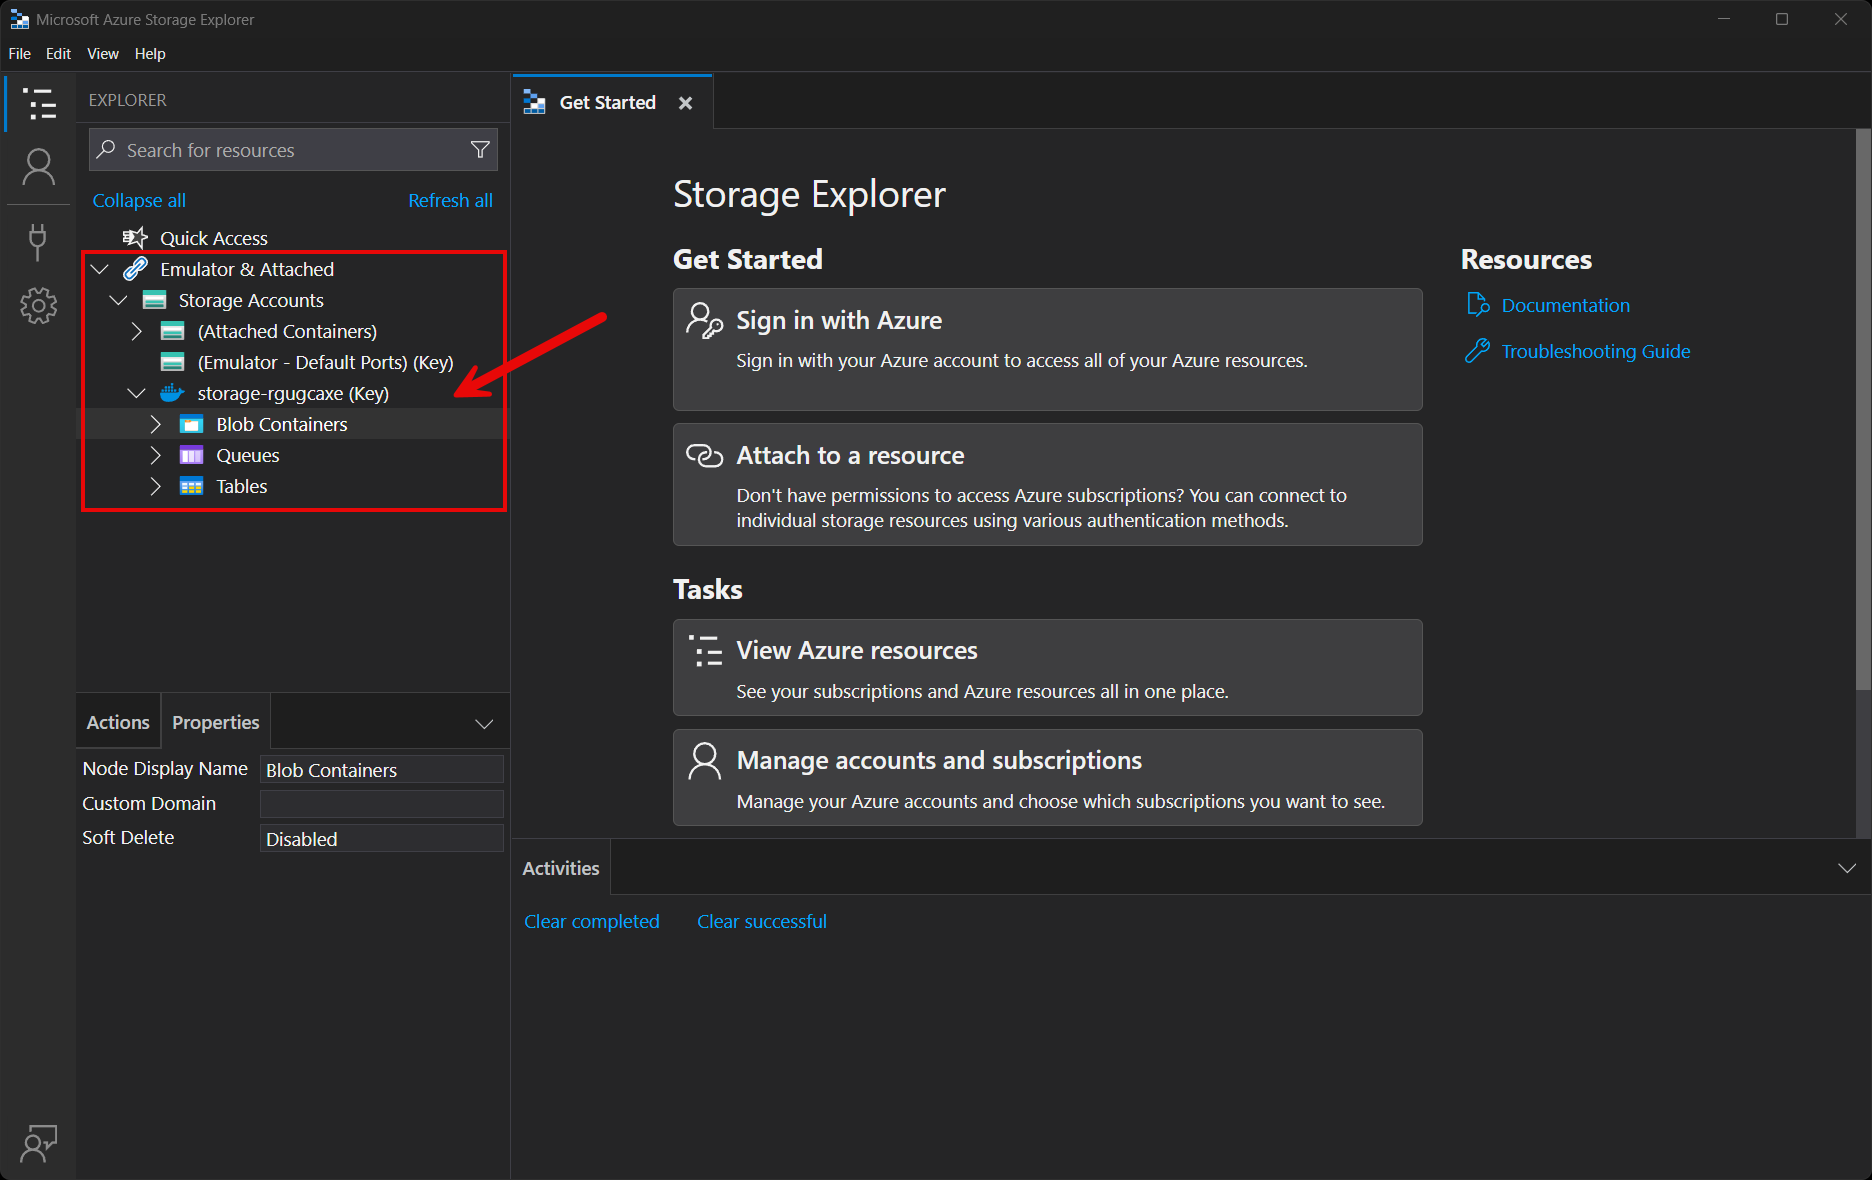Collapse the Emulator & Attached node
1872x1180 pixels.
[x=99, y=268]
